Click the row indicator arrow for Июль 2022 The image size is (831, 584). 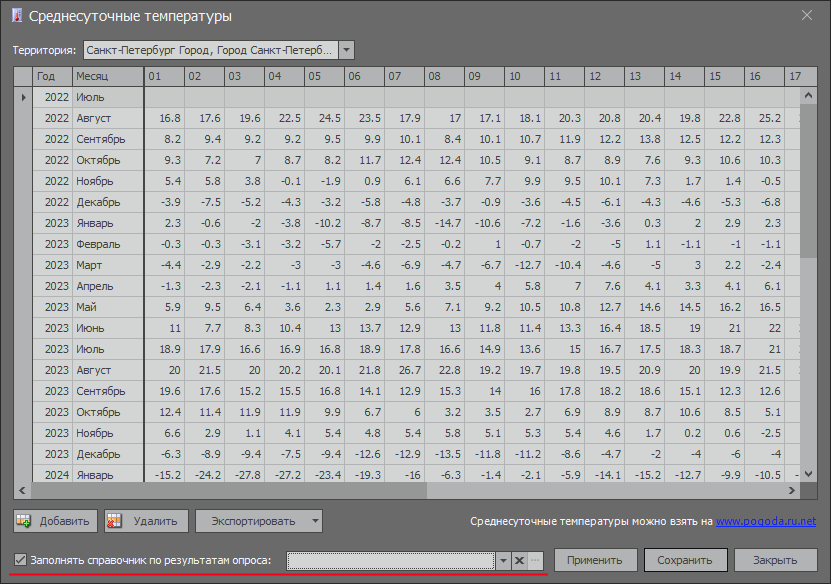[x=23, y=97]
